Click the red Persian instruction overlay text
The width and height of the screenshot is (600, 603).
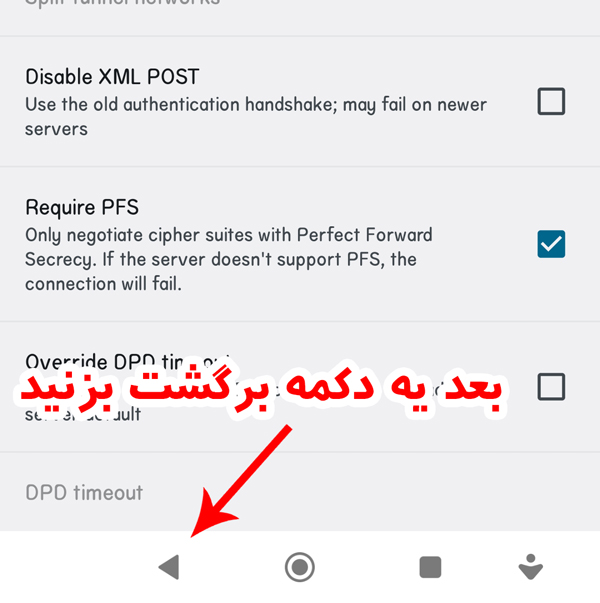(x=261, y=388)
